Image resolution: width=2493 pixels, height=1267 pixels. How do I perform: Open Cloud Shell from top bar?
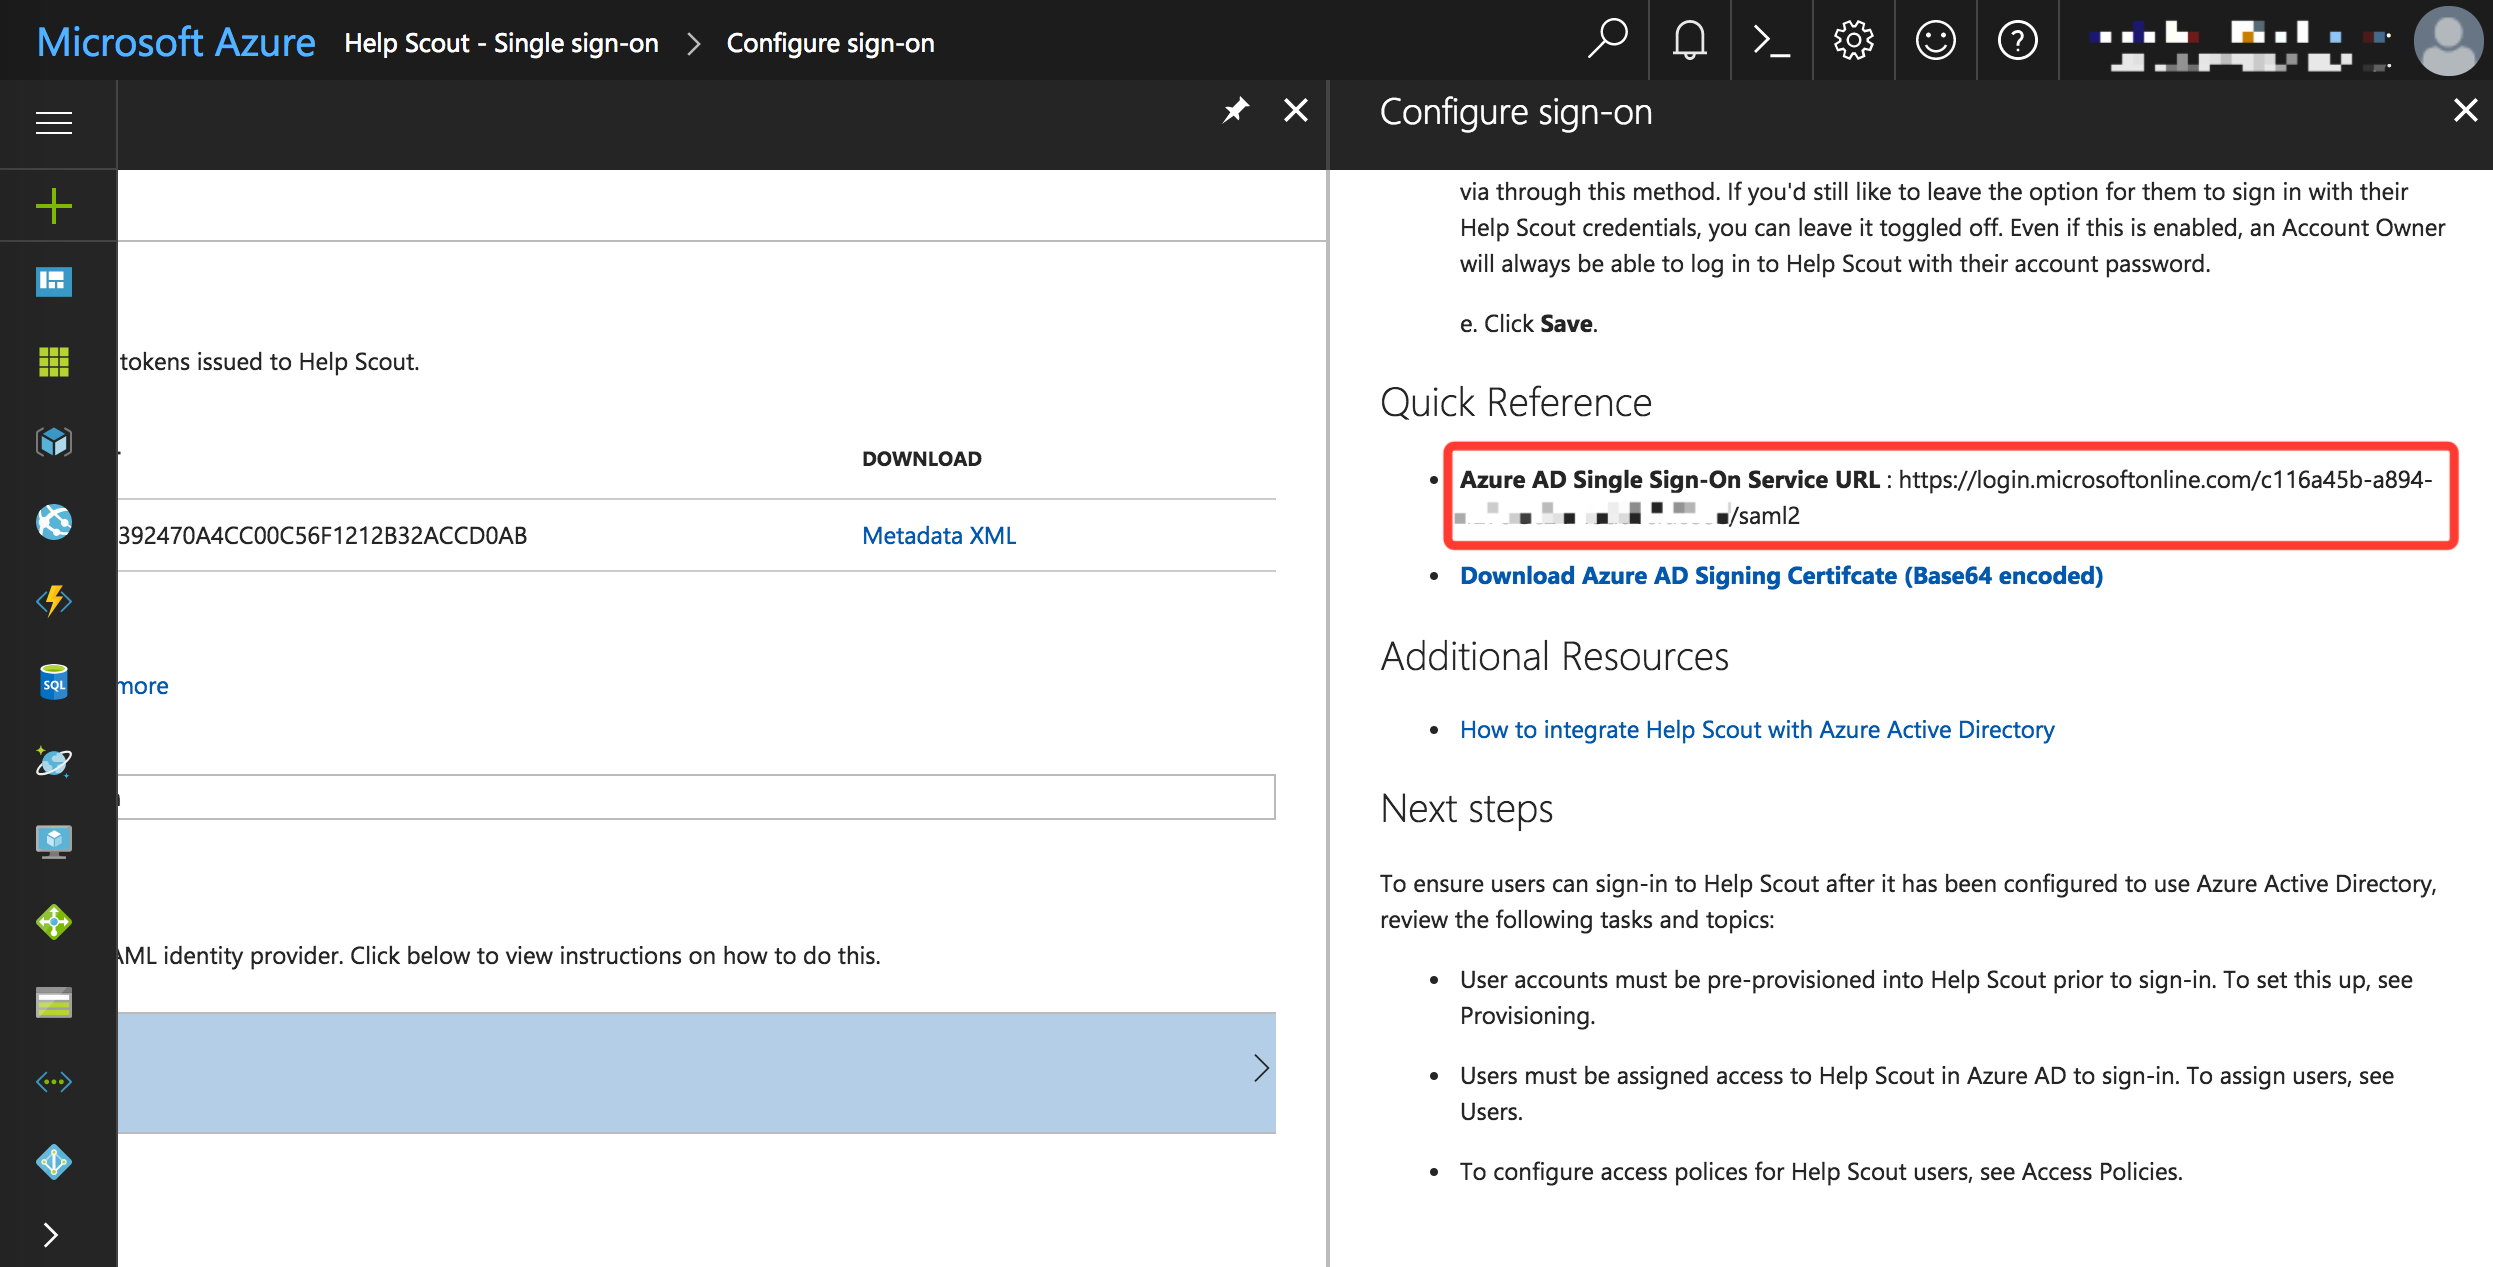pos(1771,42)
